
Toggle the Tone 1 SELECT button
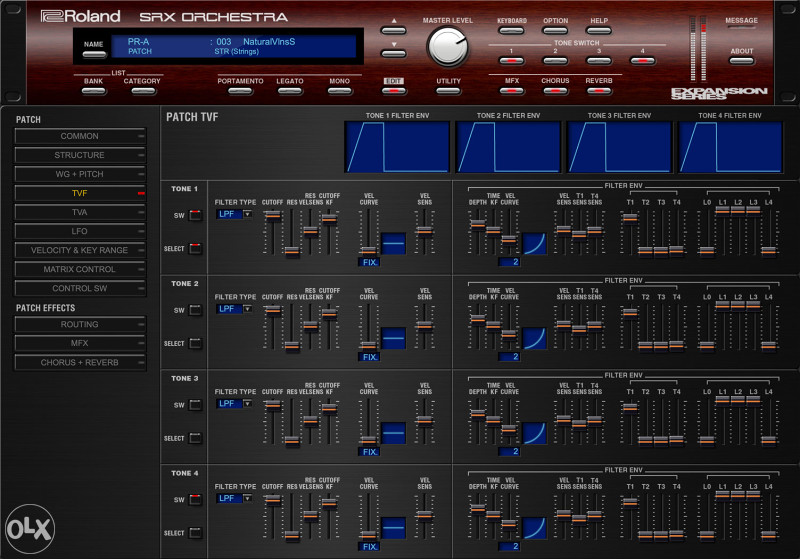(x=195, y=248)
